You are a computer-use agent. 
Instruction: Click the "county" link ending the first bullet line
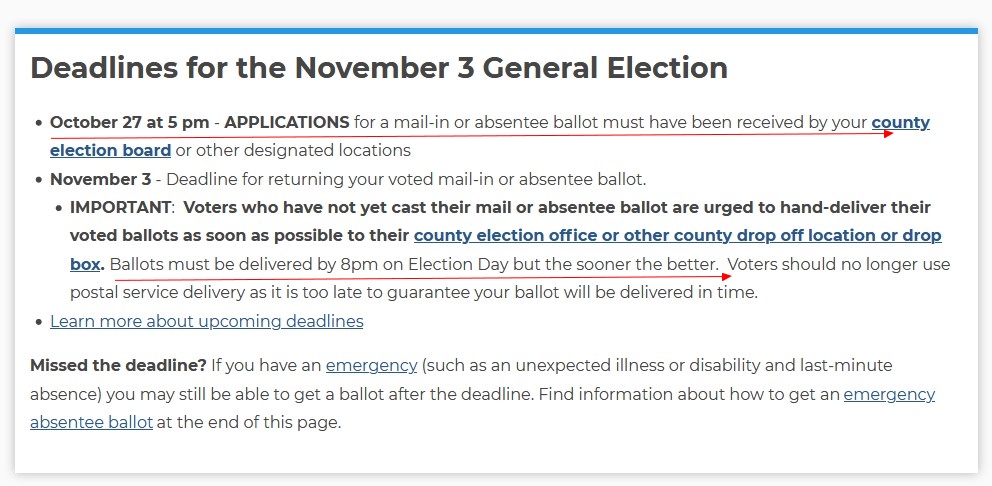click(x=901, y=122)
